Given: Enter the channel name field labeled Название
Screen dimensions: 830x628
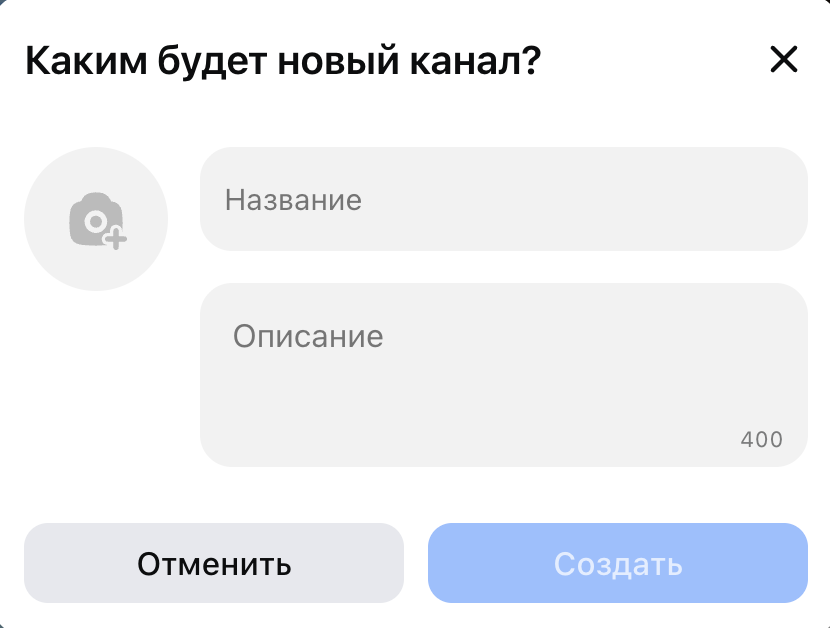Looking at the screenshot, I should [503, 199].
